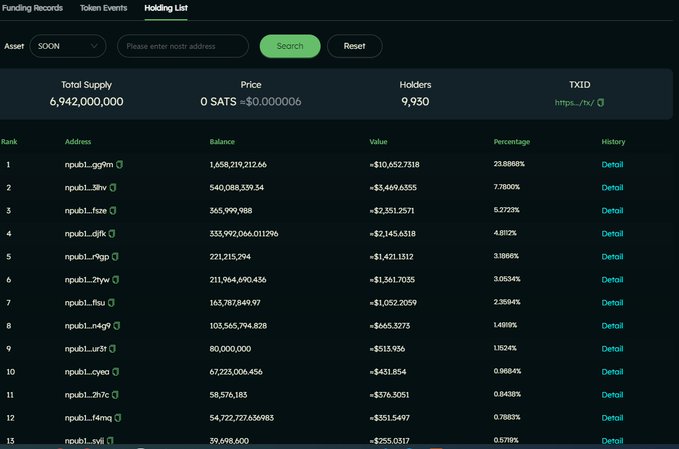Click the Reset button

[x=355, y=46]
